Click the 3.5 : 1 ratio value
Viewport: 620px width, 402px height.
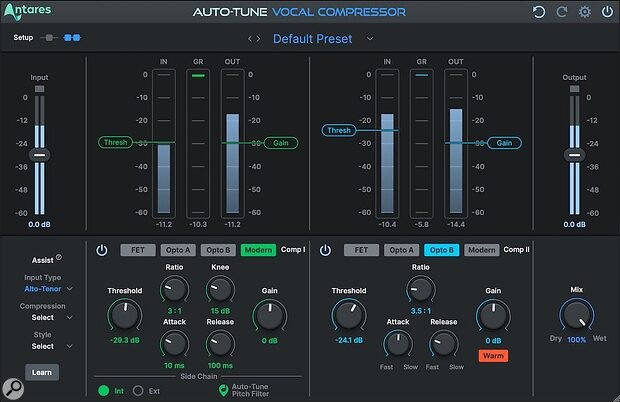tap(421, 311)
